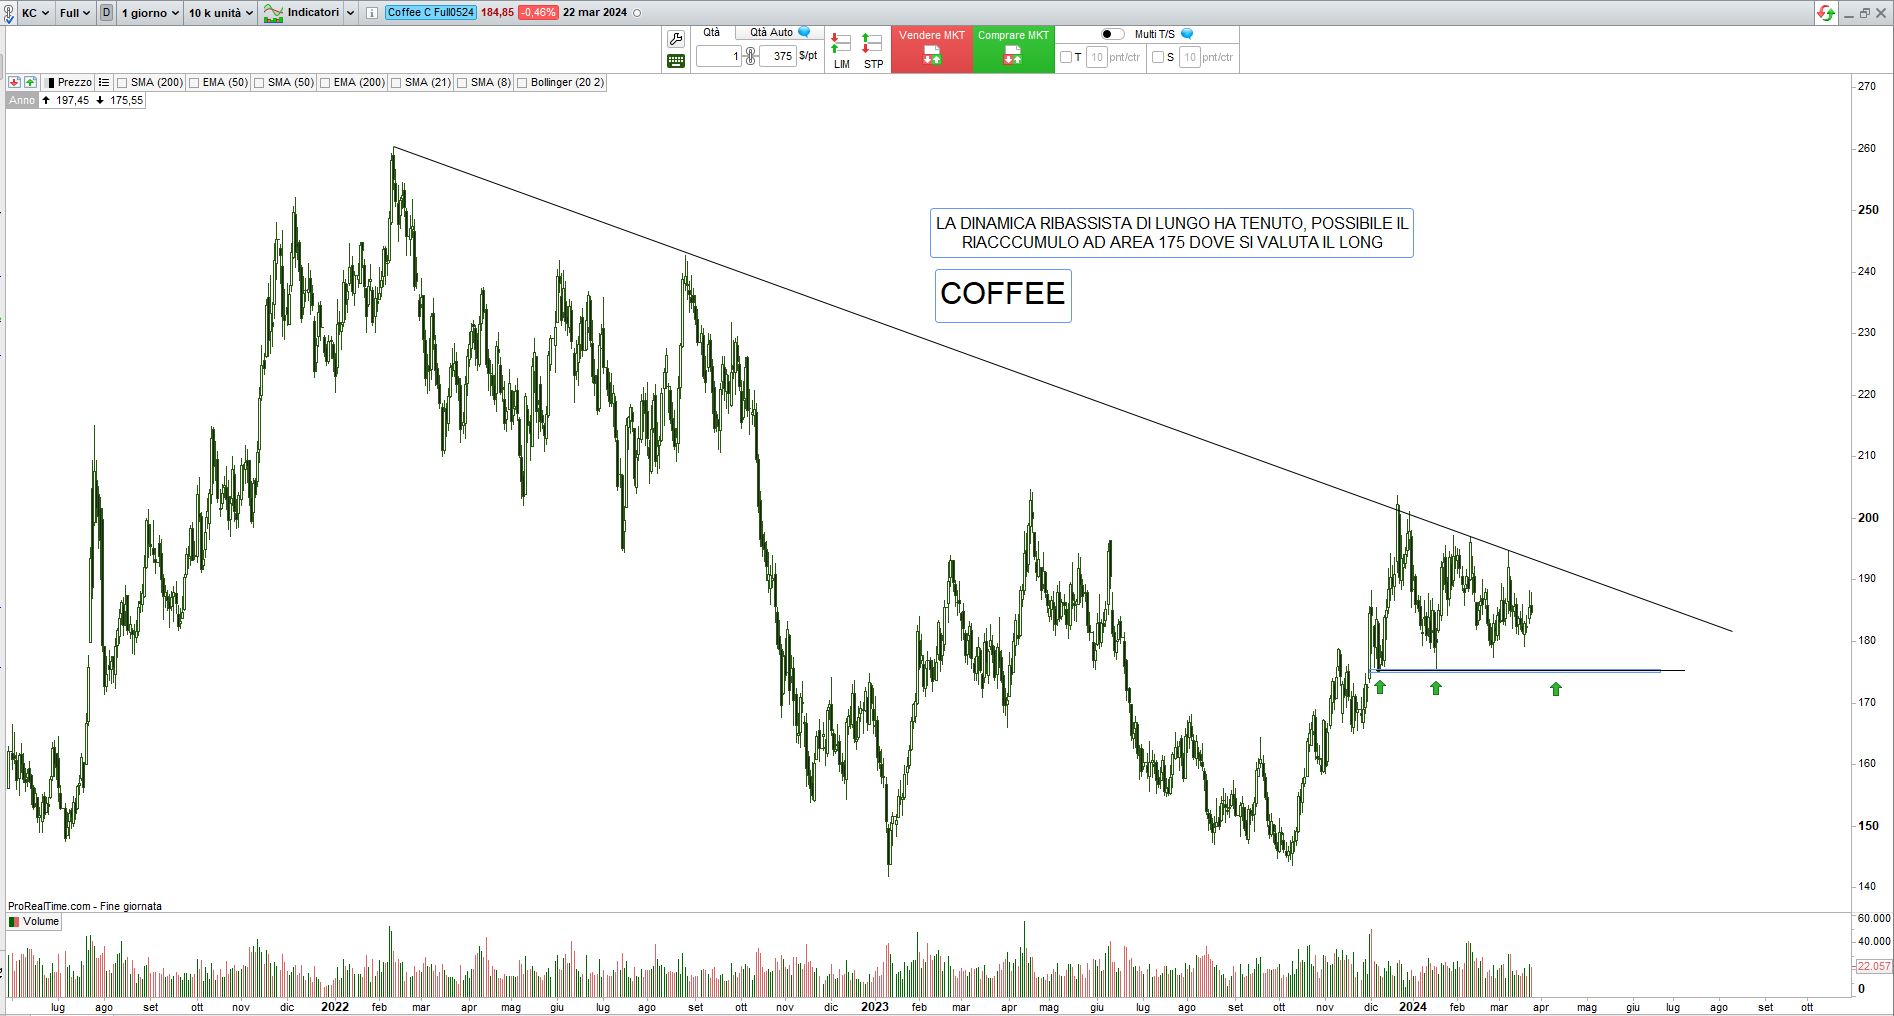This screenshot has width=1894, height=1016.
Task: Enable the Bollinger (20 2) checkbox
Action: click(522, 83)
